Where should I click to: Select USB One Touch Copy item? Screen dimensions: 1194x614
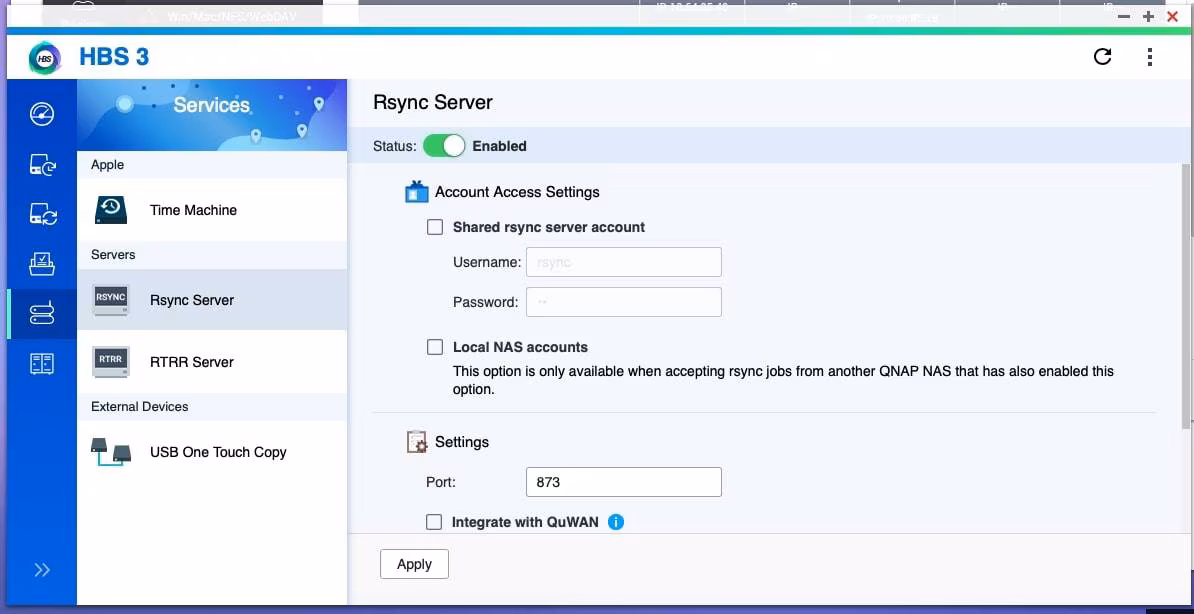click(212, 452)
